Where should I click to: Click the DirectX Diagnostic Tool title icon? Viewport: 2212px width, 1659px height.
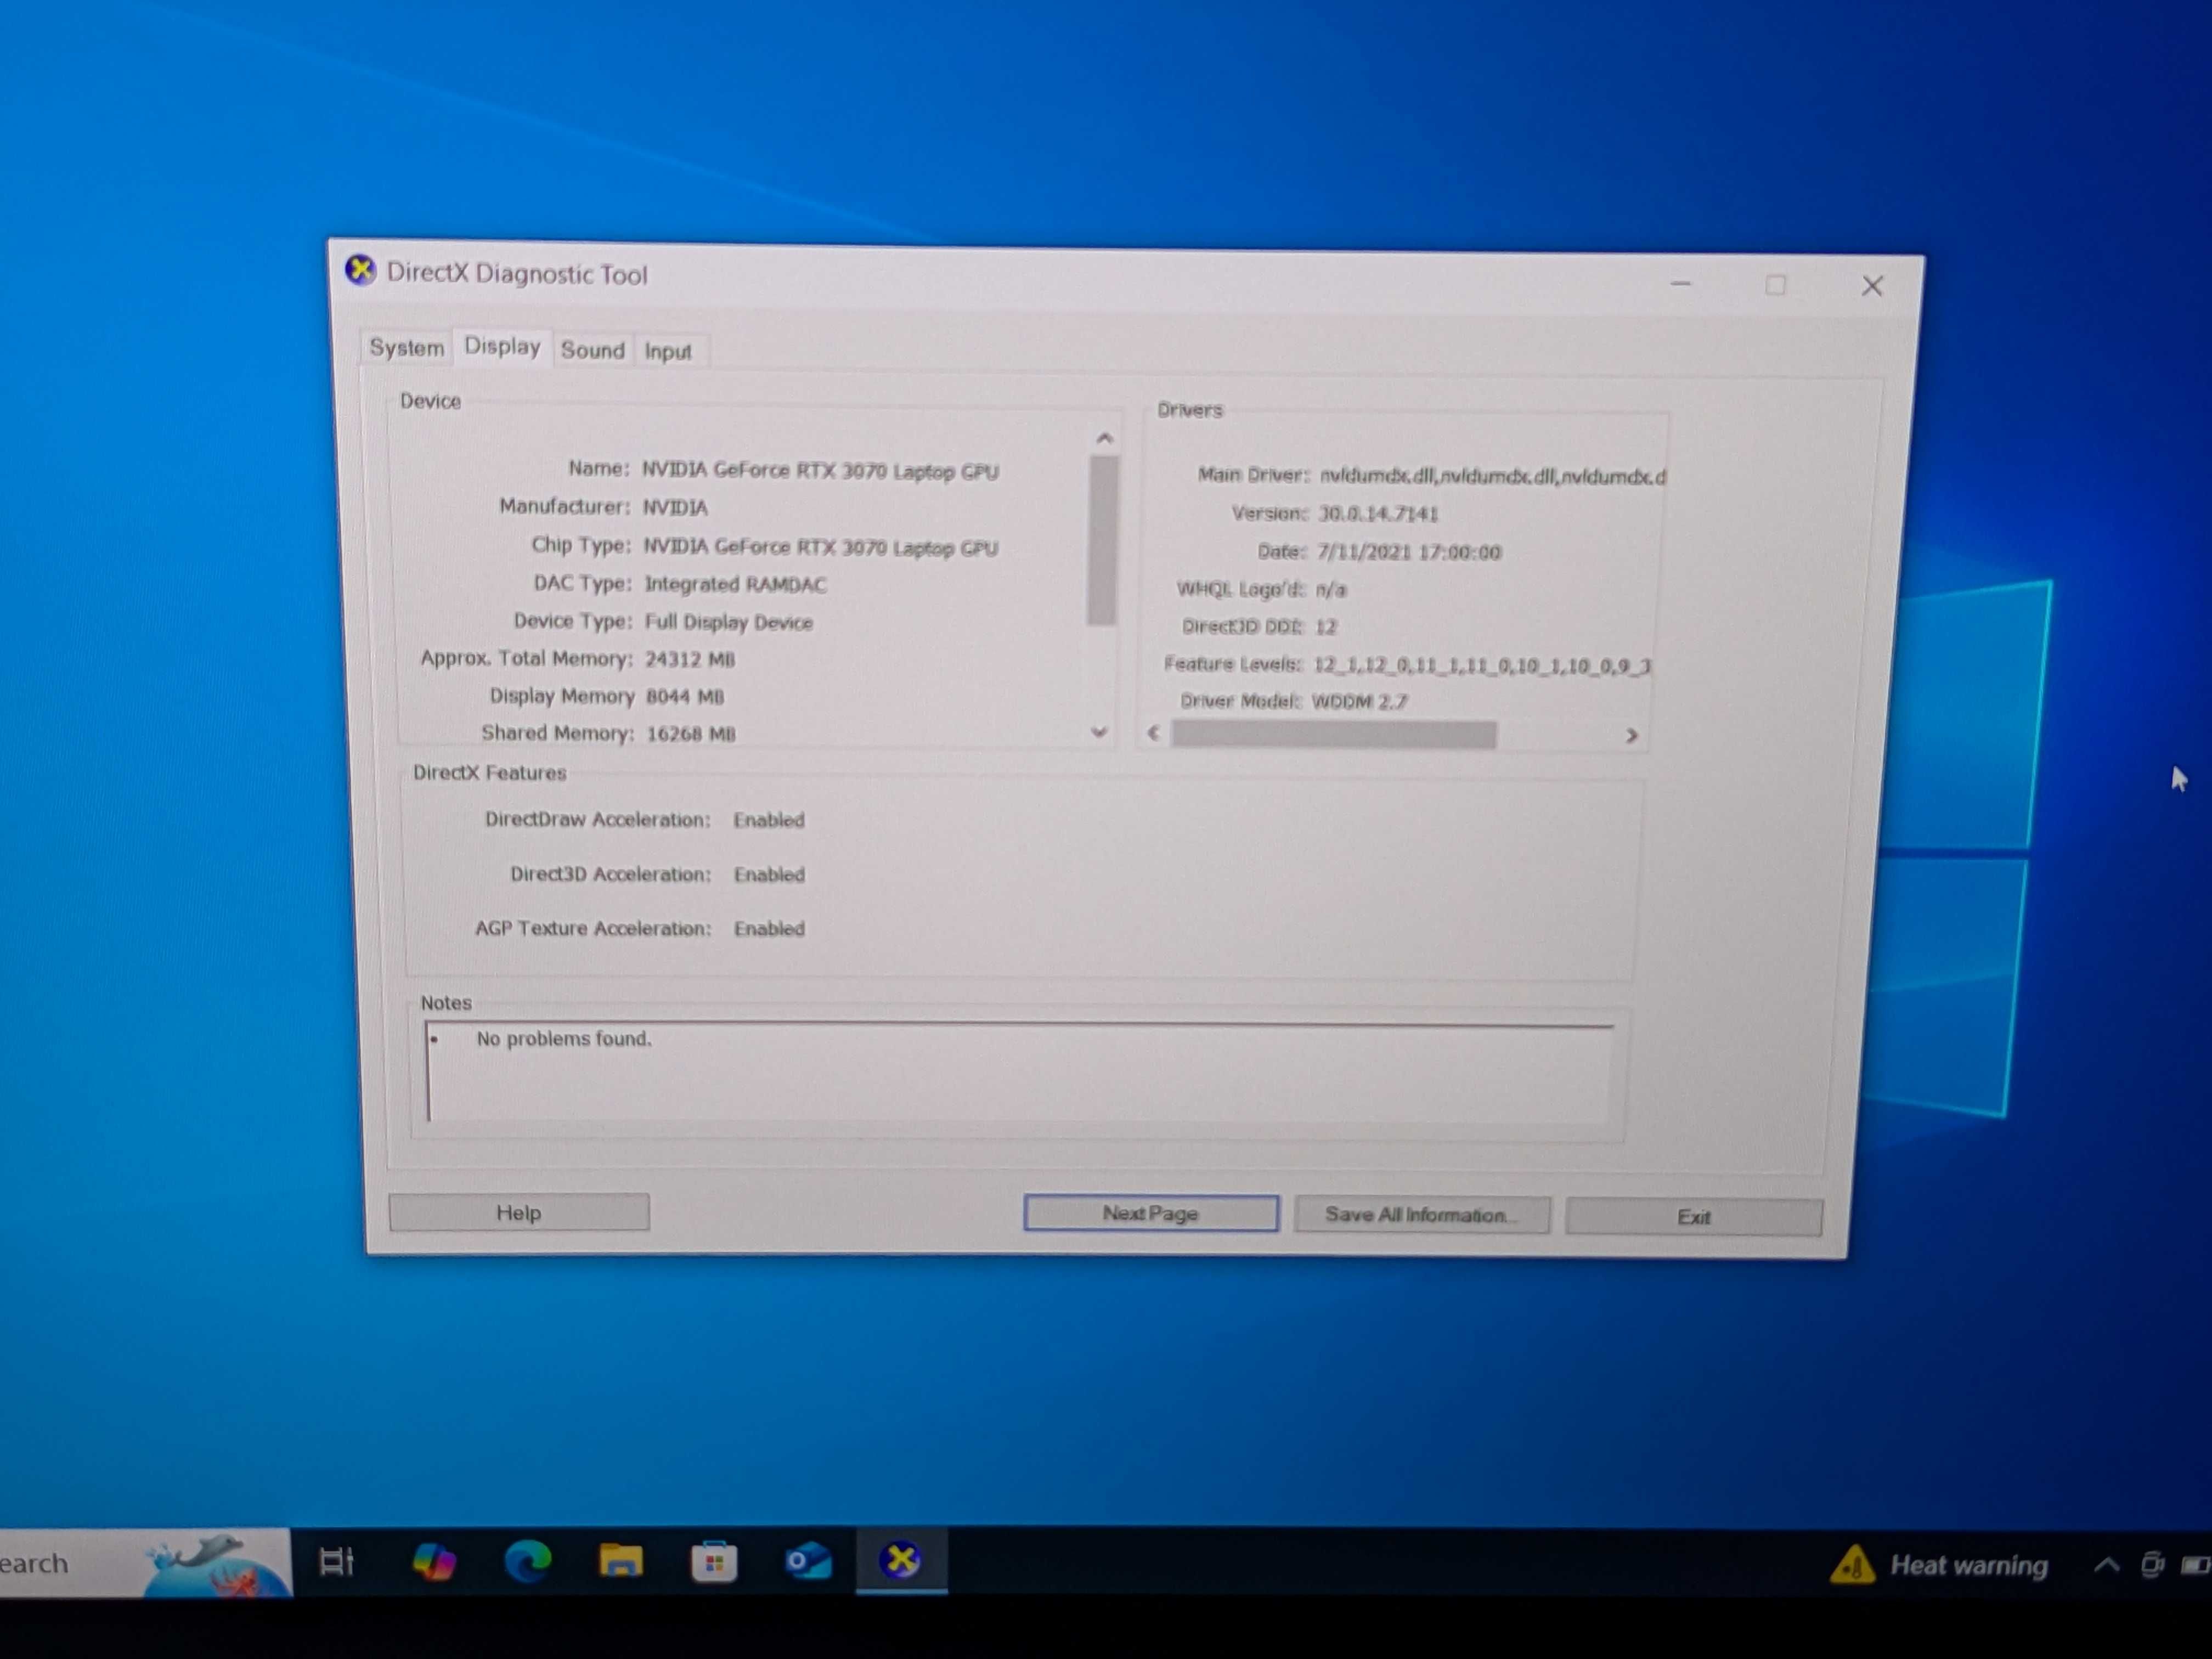(x=360, y=270)
